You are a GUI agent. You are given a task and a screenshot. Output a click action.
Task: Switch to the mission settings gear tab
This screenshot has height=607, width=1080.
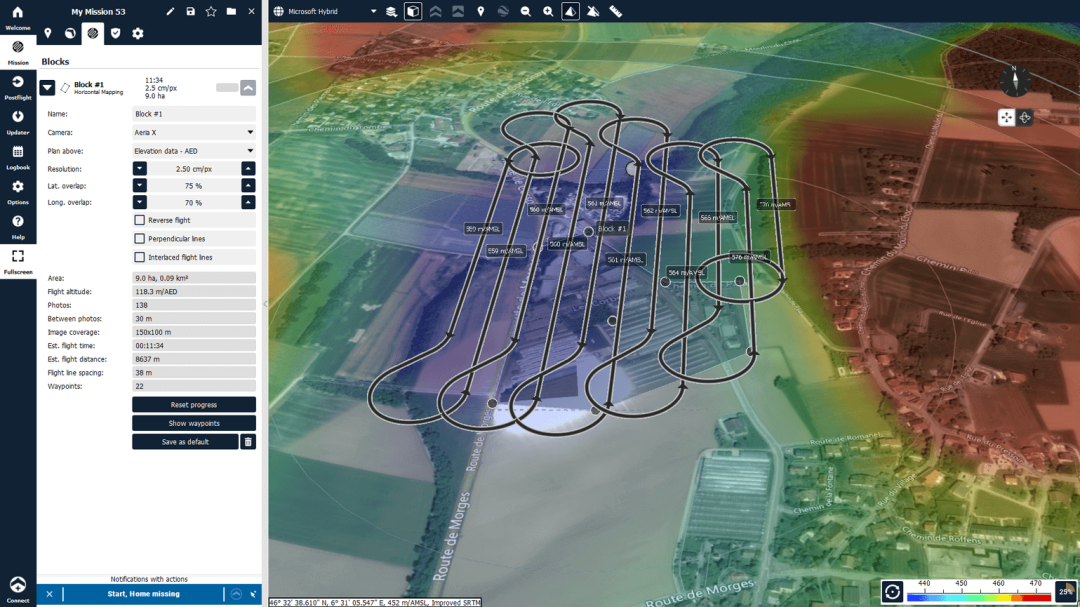(x=138, y=33)
